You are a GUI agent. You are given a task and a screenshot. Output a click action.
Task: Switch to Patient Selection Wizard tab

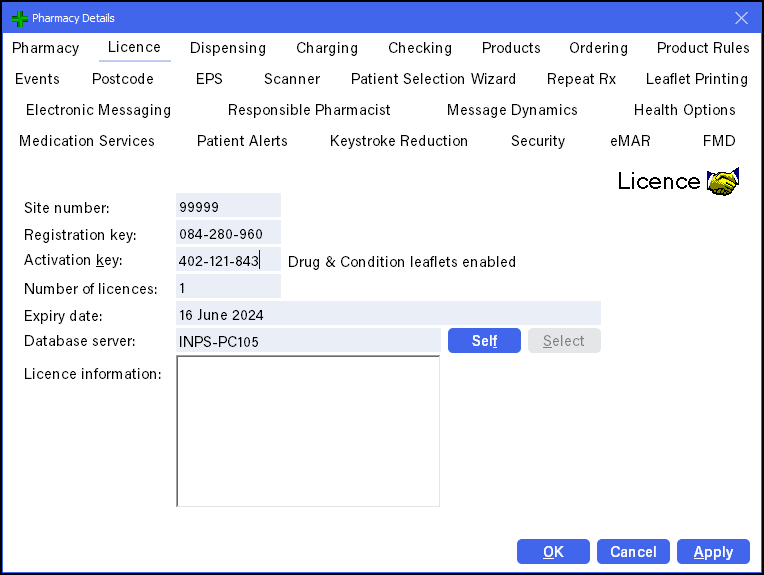point(433,79)
